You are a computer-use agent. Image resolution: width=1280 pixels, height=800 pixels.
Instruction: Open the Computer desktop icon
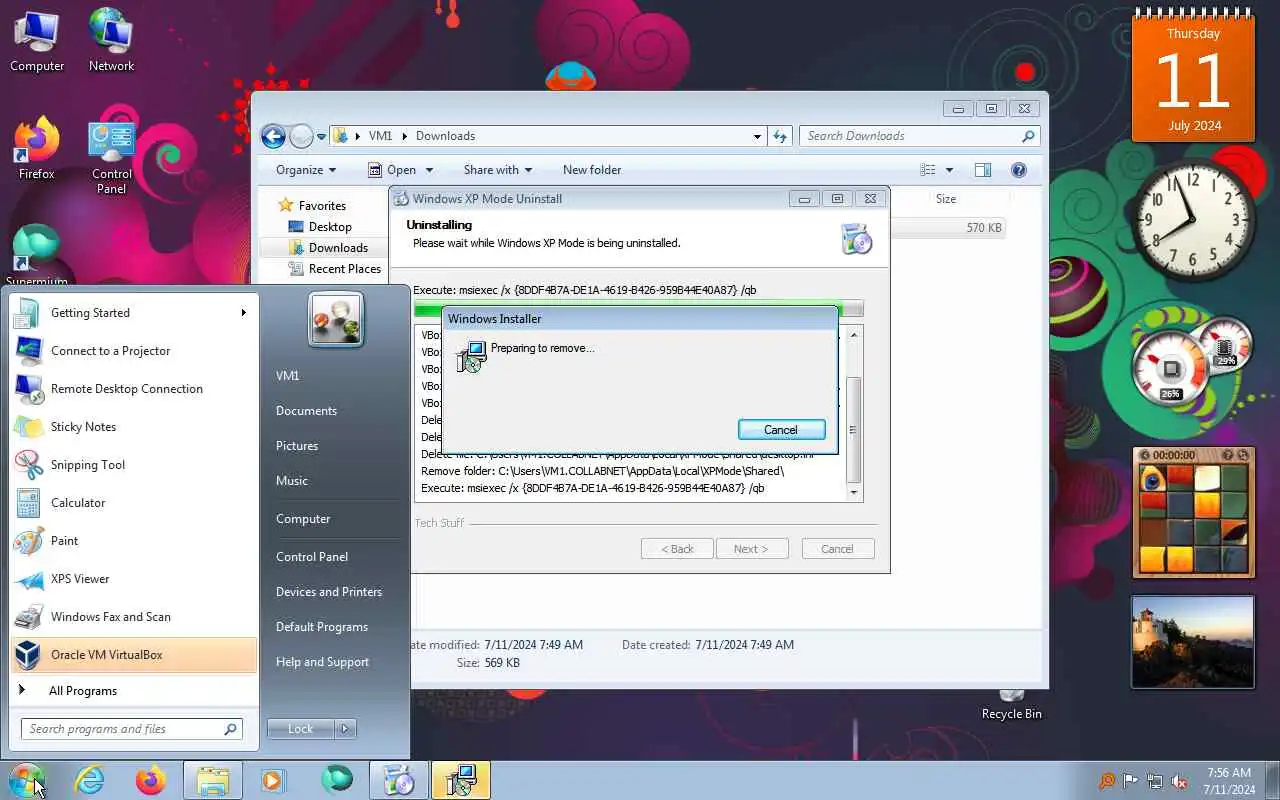click(x=37, y=41)
